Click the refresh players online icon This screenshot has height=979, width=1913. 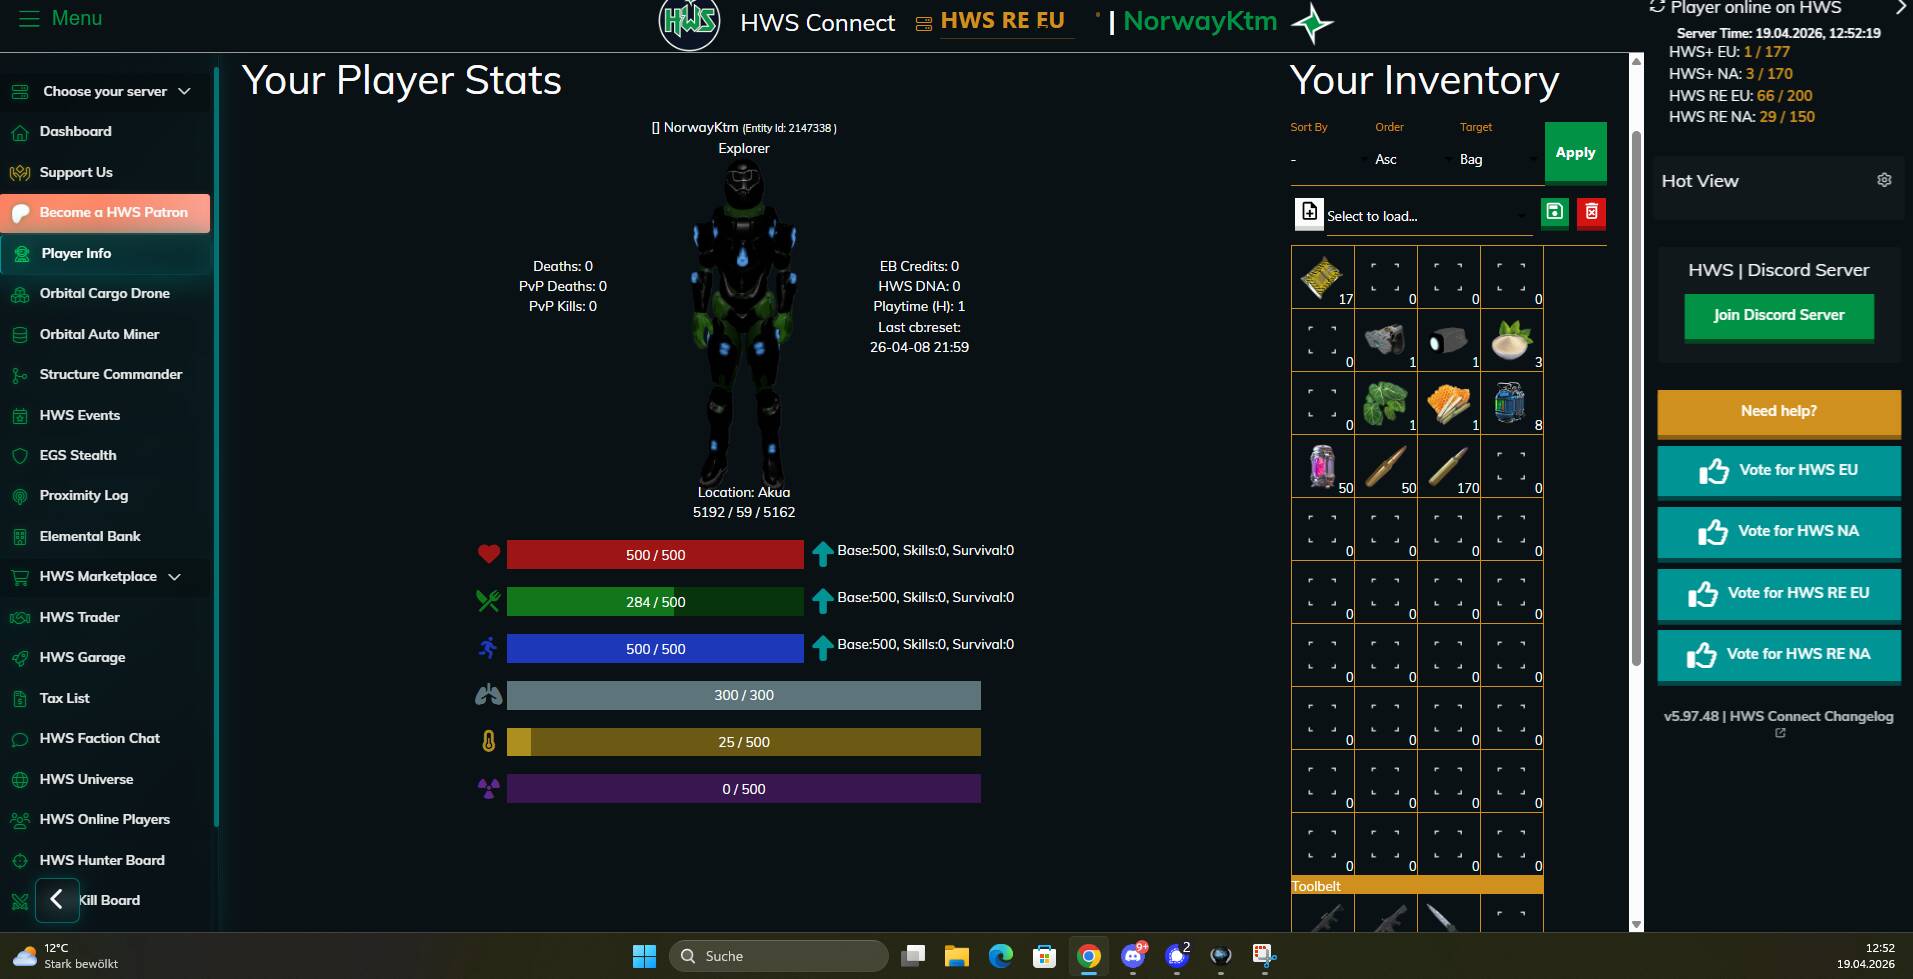point(1657,7)
